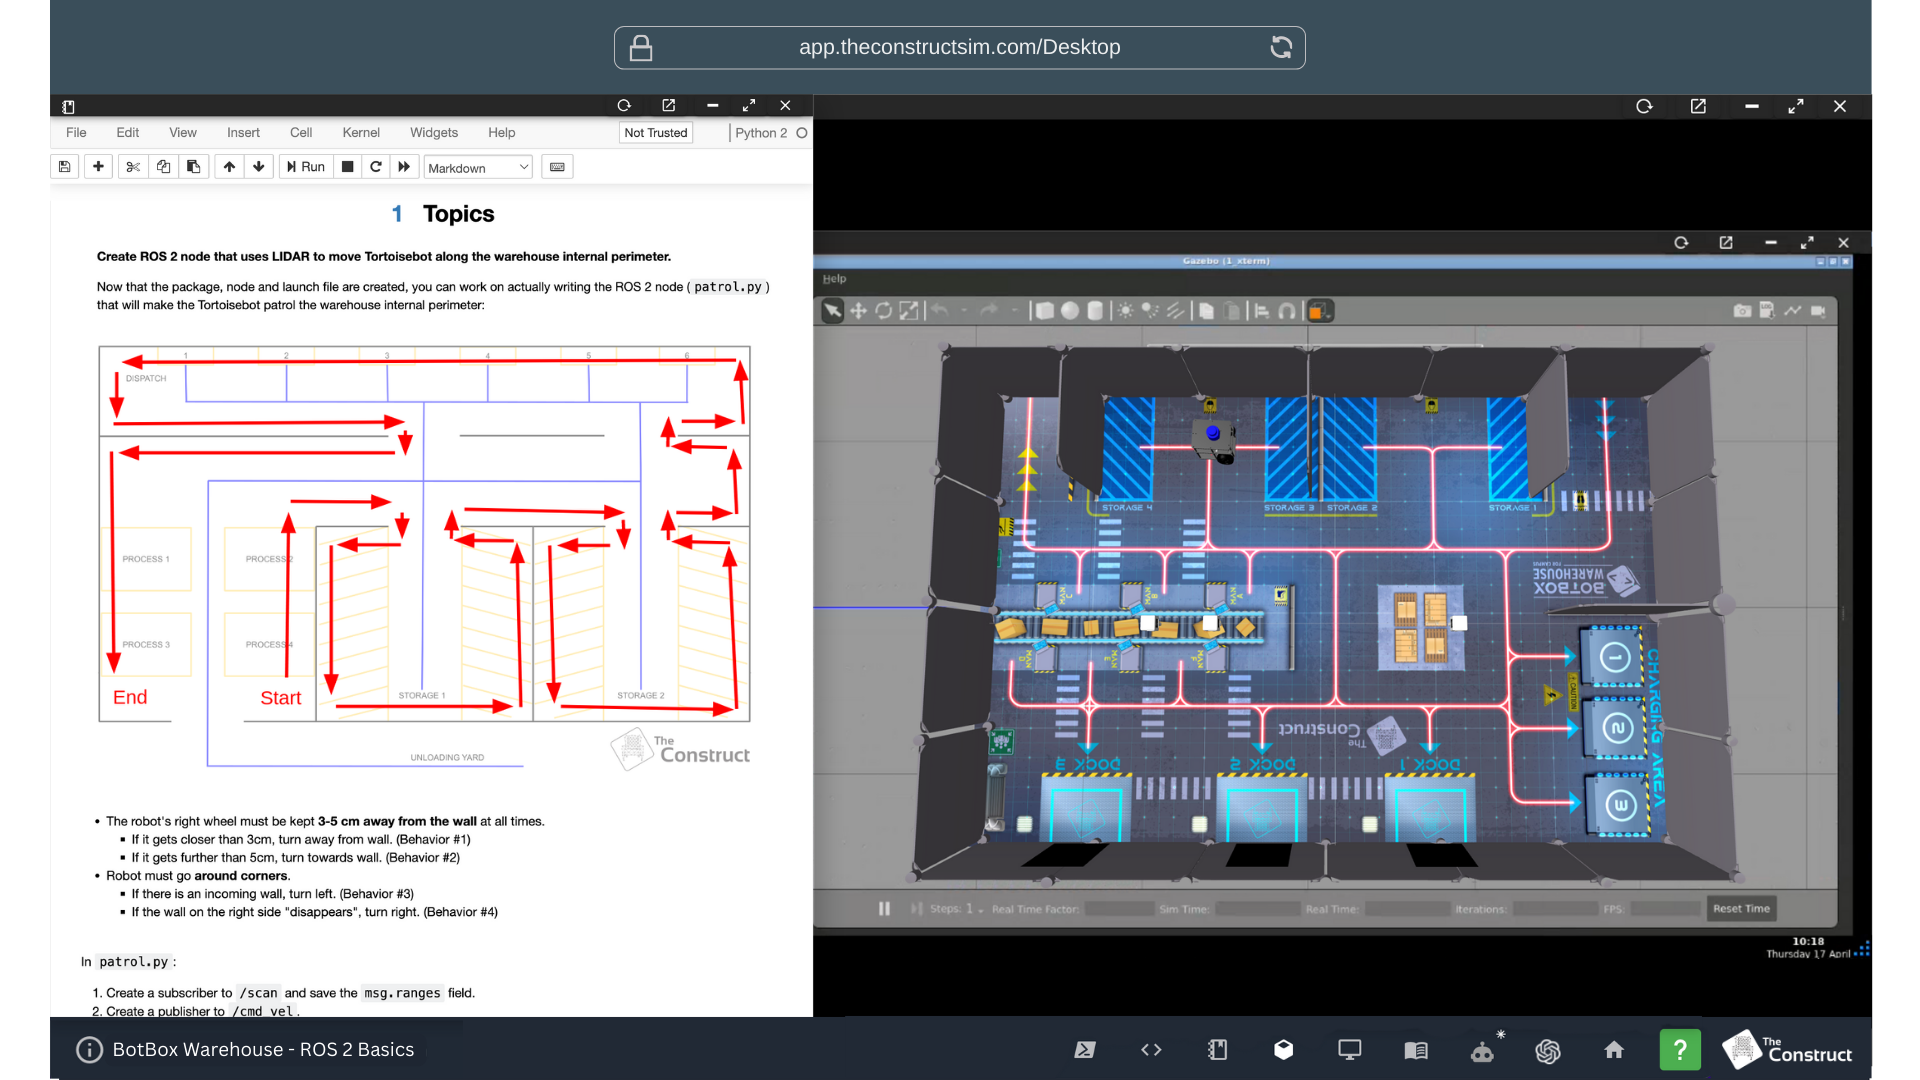Open the Kernel menu in the notebook
This screenshot has width=1920, height=1080.
(x=361, y=133)
